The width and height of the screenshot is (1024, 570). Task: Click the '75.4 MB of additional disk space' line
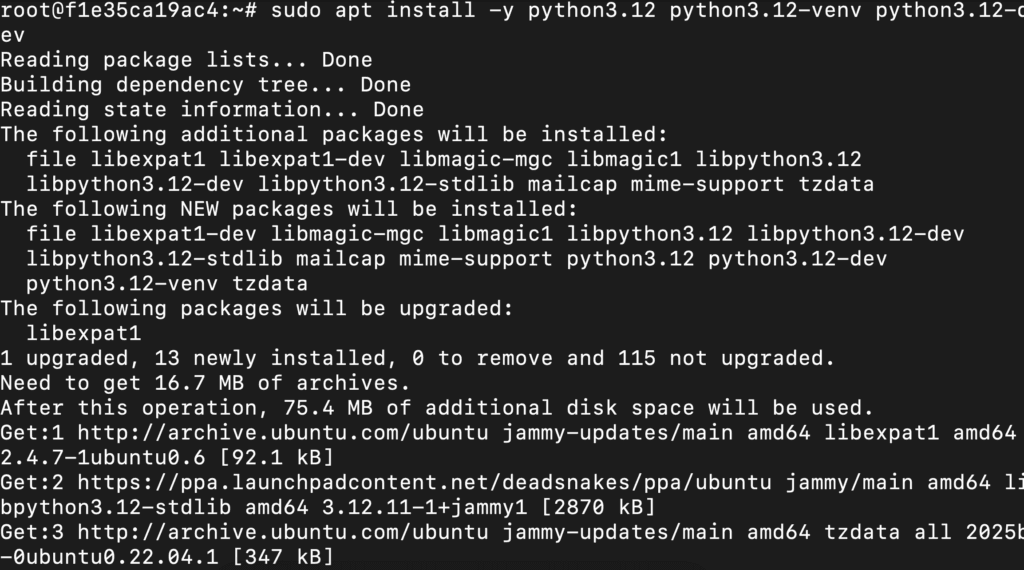click(437, 407)
